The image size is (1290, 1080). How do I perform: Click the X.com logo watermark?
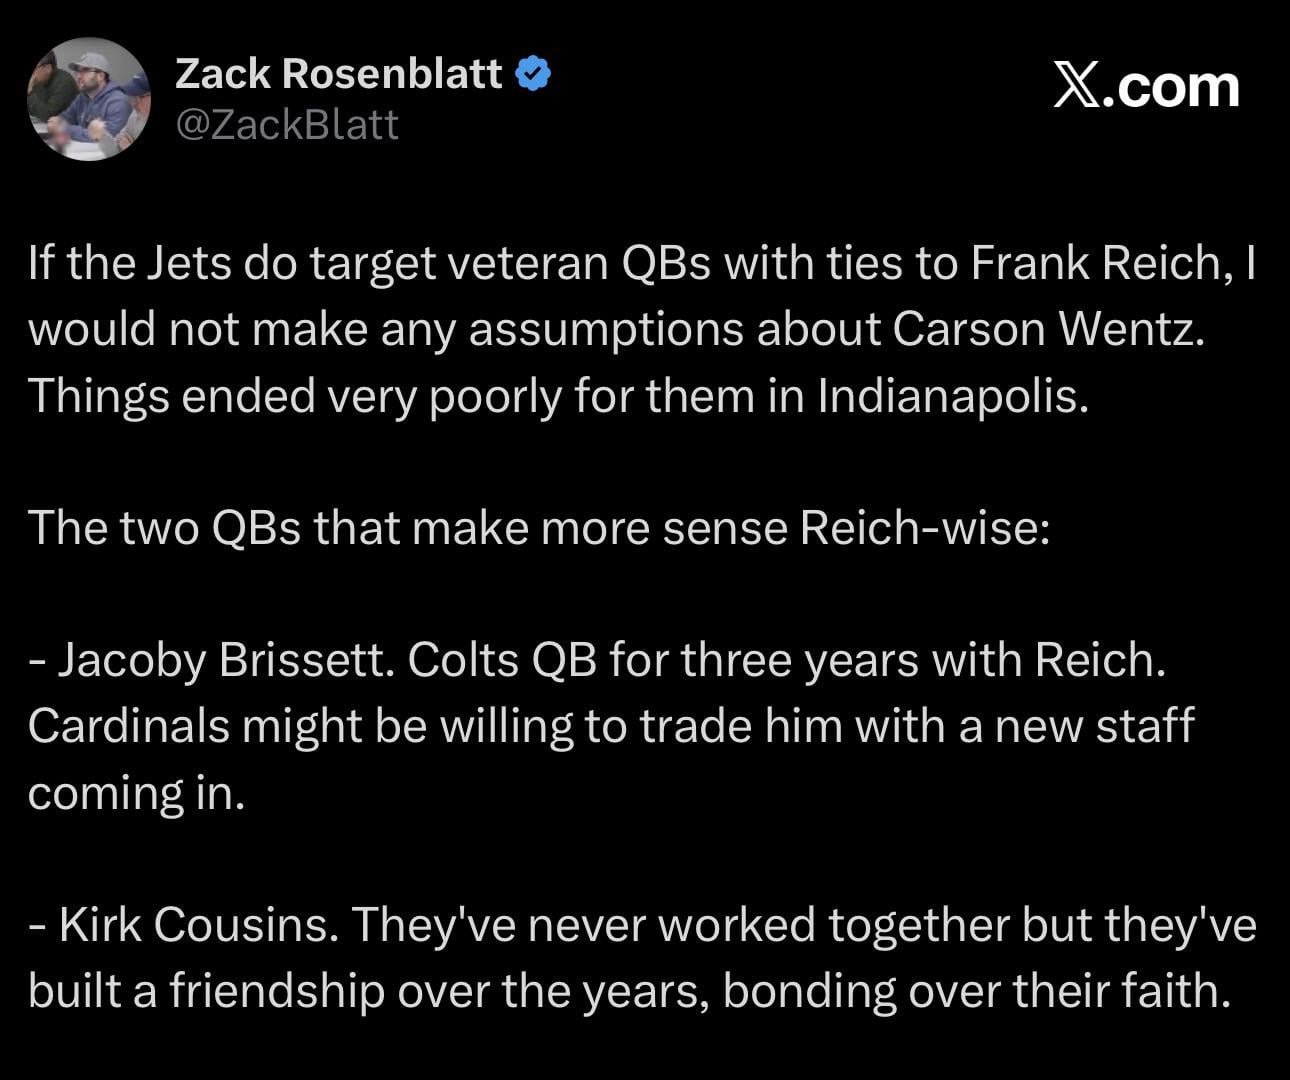pyautogui.click(x=1146, y=87)
